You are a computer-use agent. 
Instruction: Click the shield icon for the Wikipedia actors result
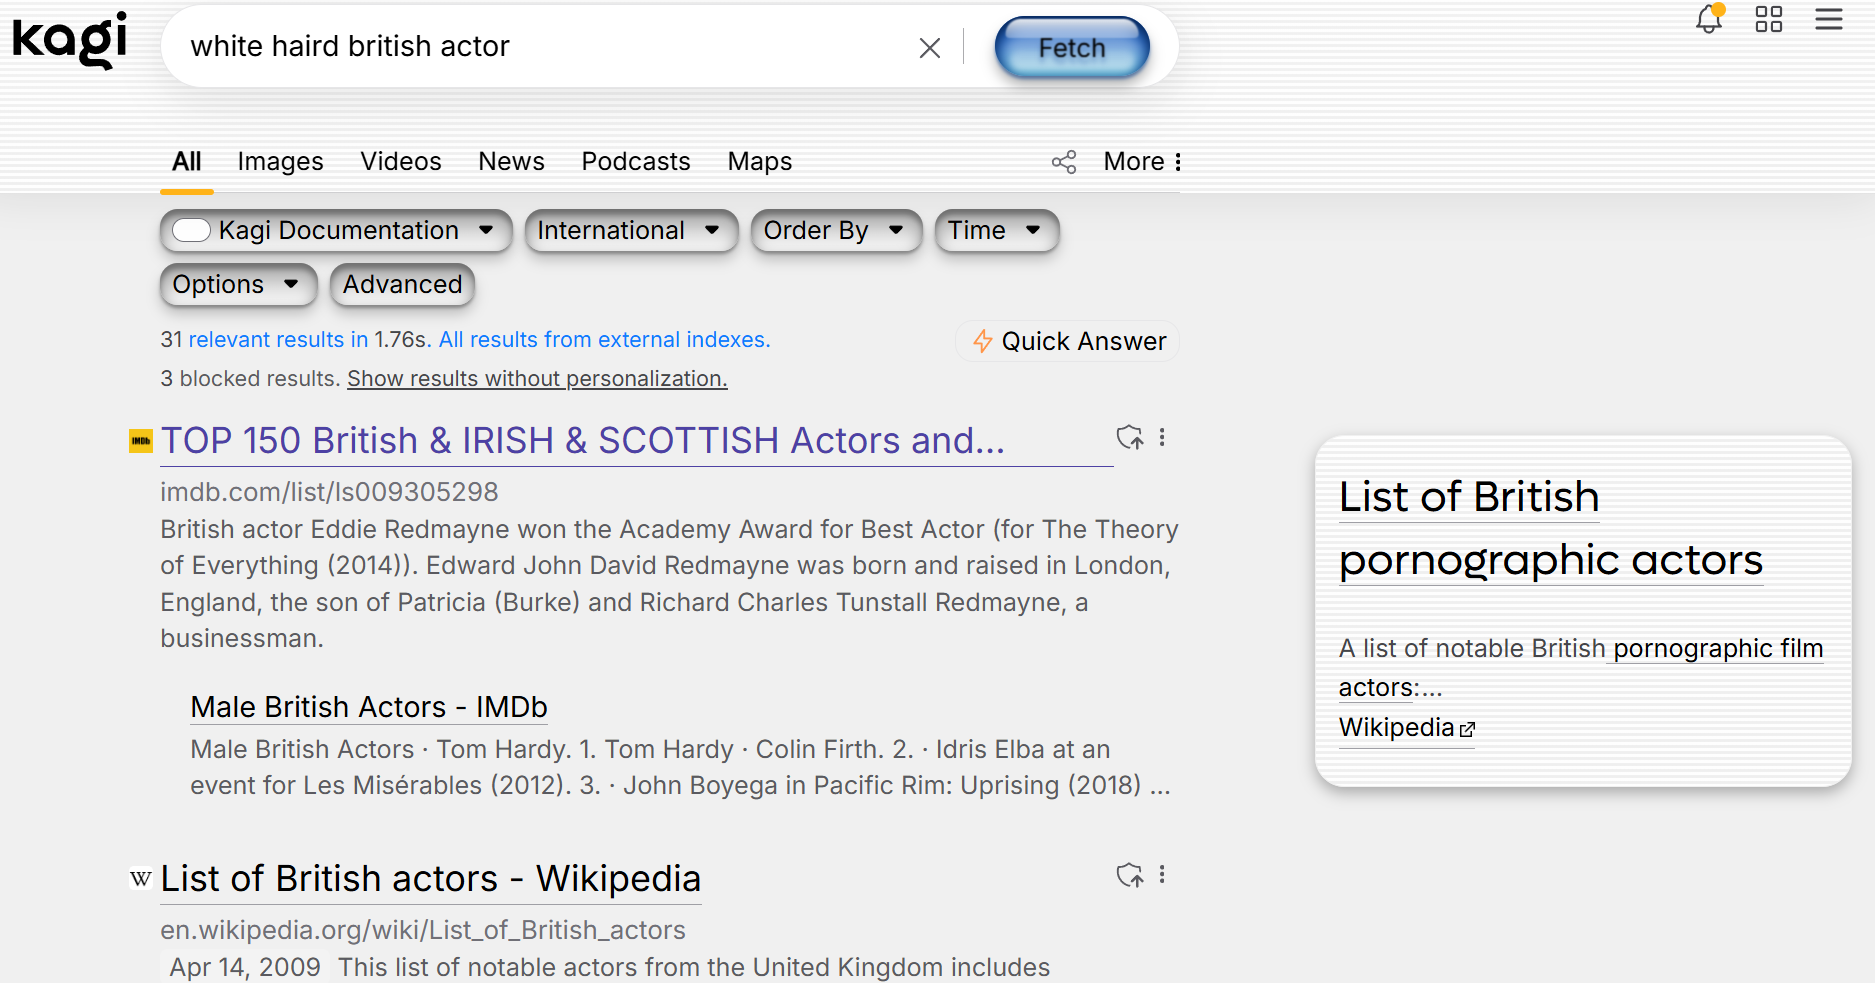tap(1130, 876)
